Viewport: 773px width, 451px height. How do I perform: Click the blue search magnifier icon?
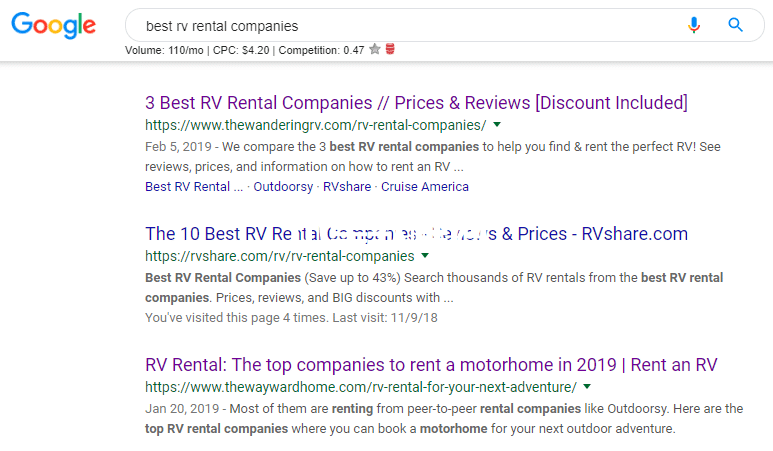coord(736,25)
